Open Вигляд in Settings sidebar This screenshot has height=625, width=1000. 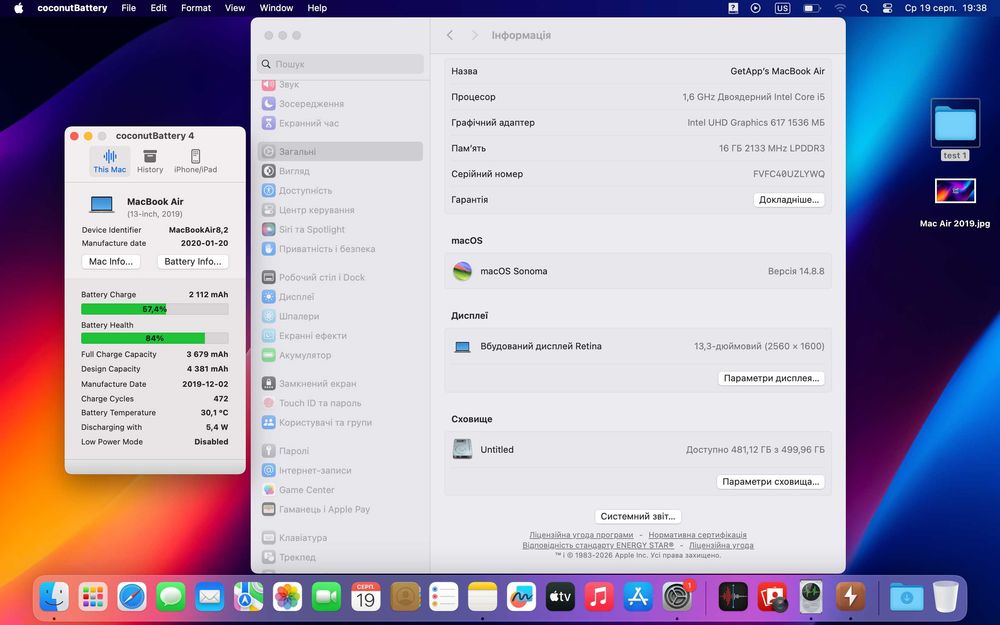[341, 171]
